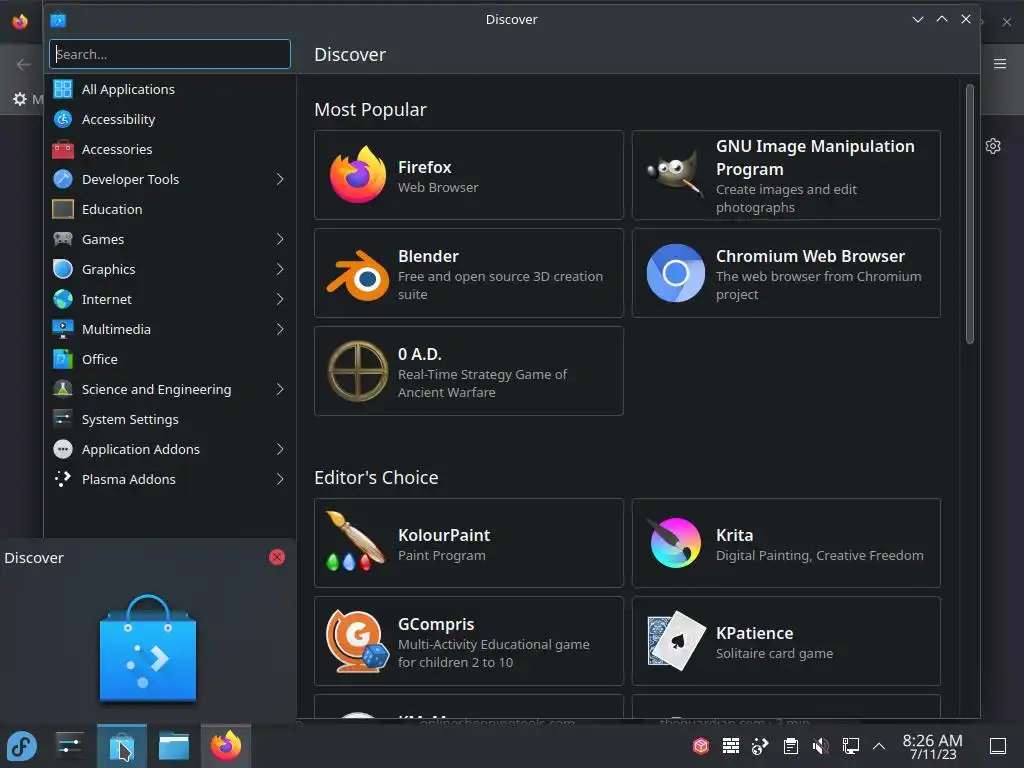Close the Discover taskbar preview tooltip
The width and height of the screenshot is (1024, 768).
tap(277, 557)
